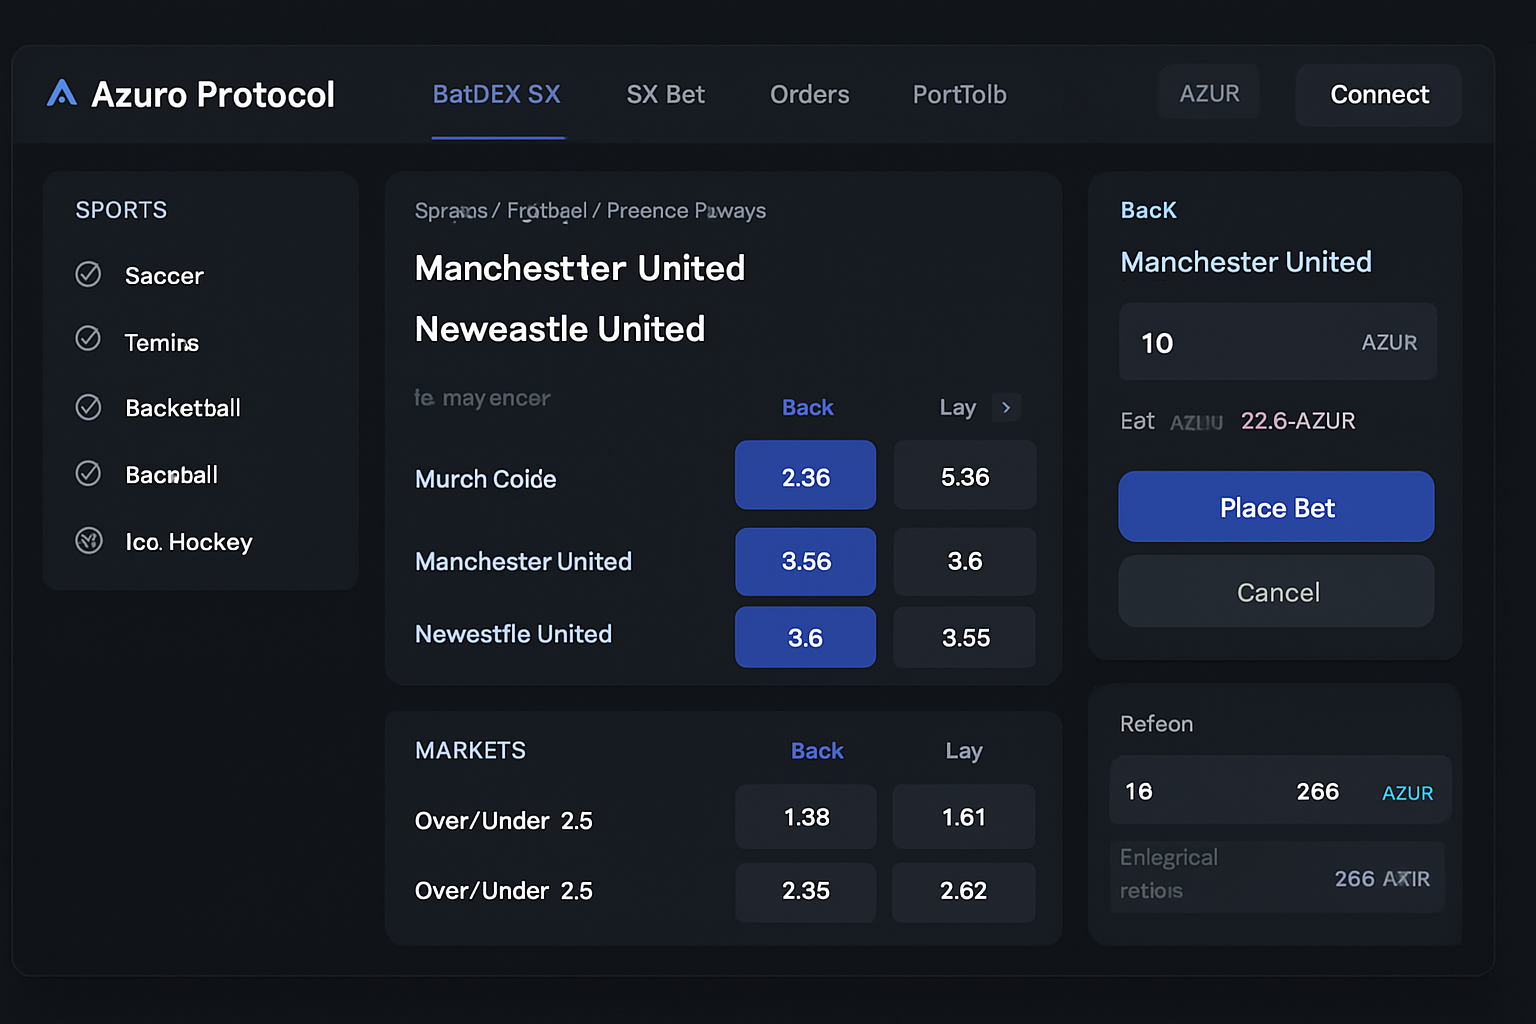1536x1024 pixels.
Task: Click the Manchester United market row link
Action: click(523, 562)
